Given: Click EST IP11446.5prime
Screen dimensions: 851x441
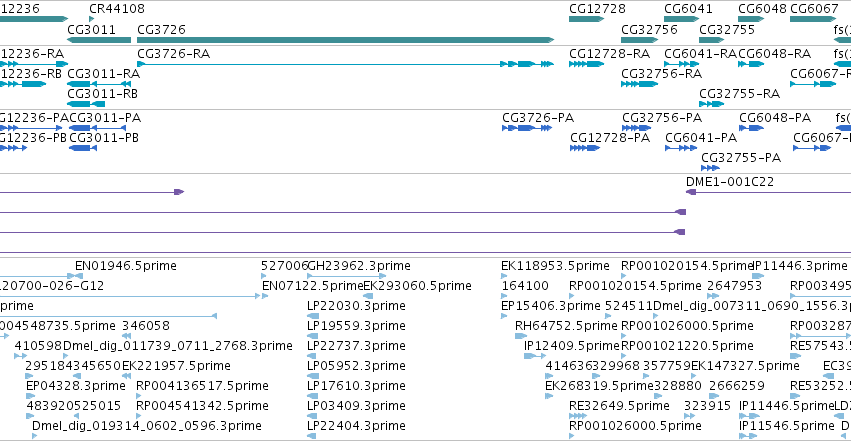Looking at the screenshot, I should coord(786,406).
